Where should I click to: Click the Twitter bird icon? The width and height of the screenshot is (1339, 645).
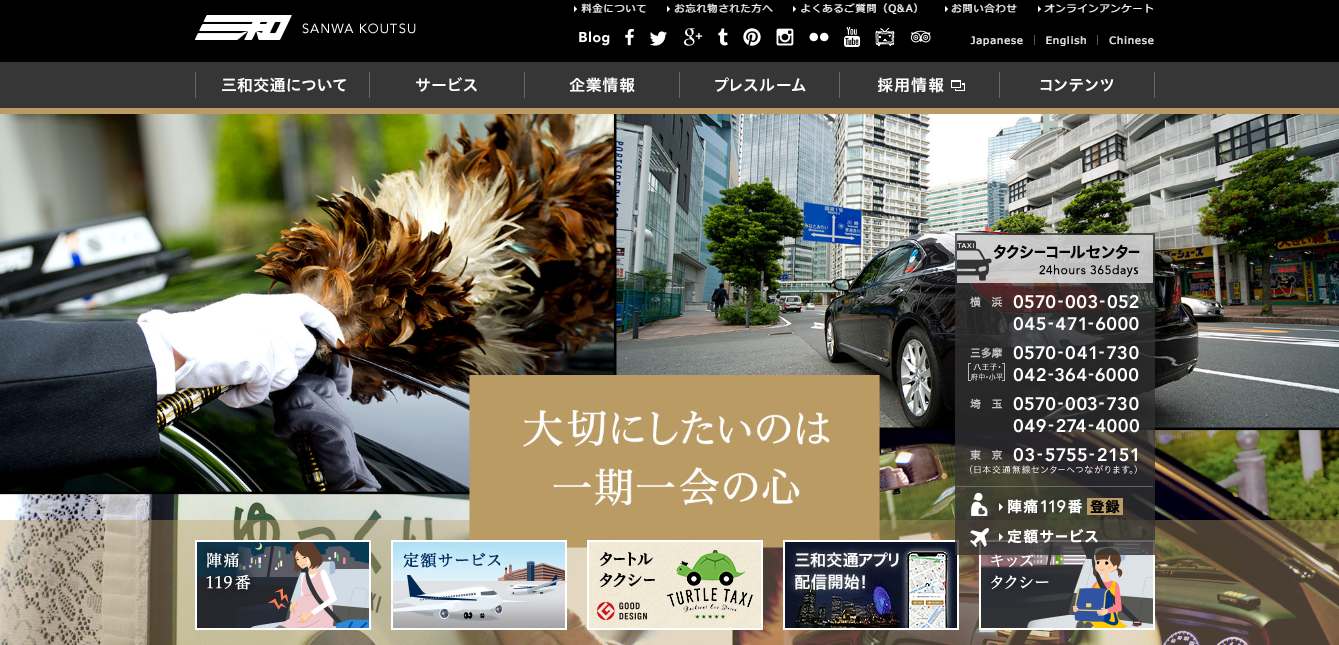click(x=658, y=38)
